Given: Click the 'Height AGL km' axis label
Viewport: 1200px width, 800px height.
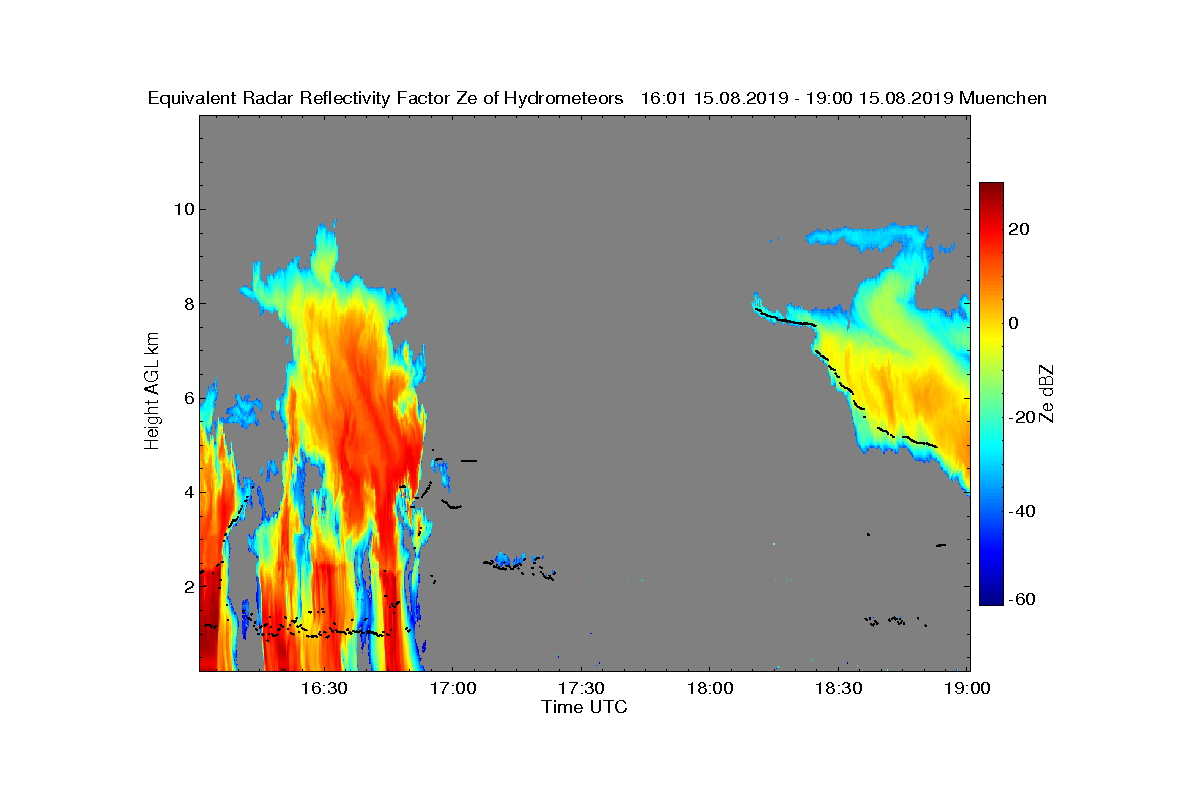Looking at the screenshot, I should click(x=152, y=392).
